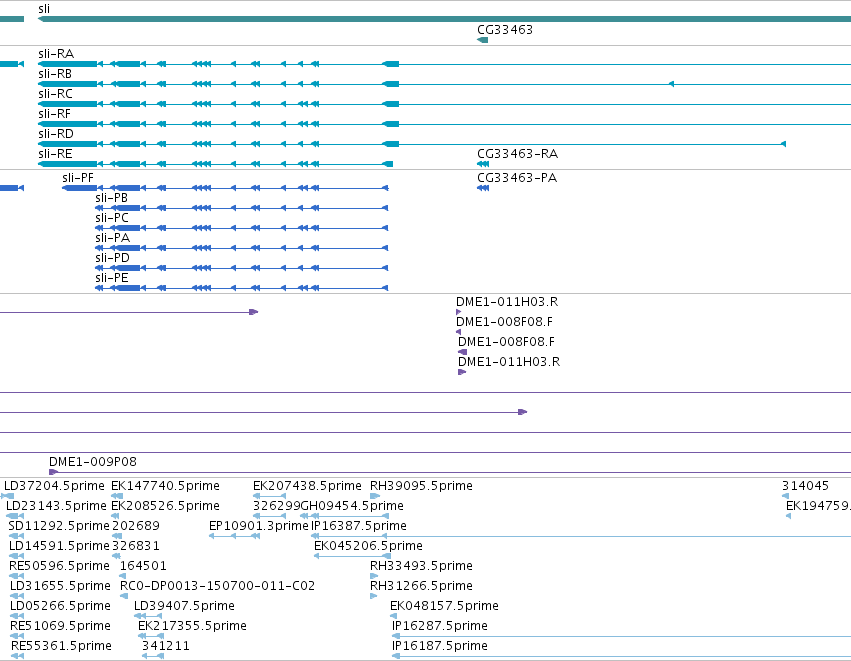851x661 pixels.
Task: Click the EK147740.5prime EST label
Action: (166, 486)
